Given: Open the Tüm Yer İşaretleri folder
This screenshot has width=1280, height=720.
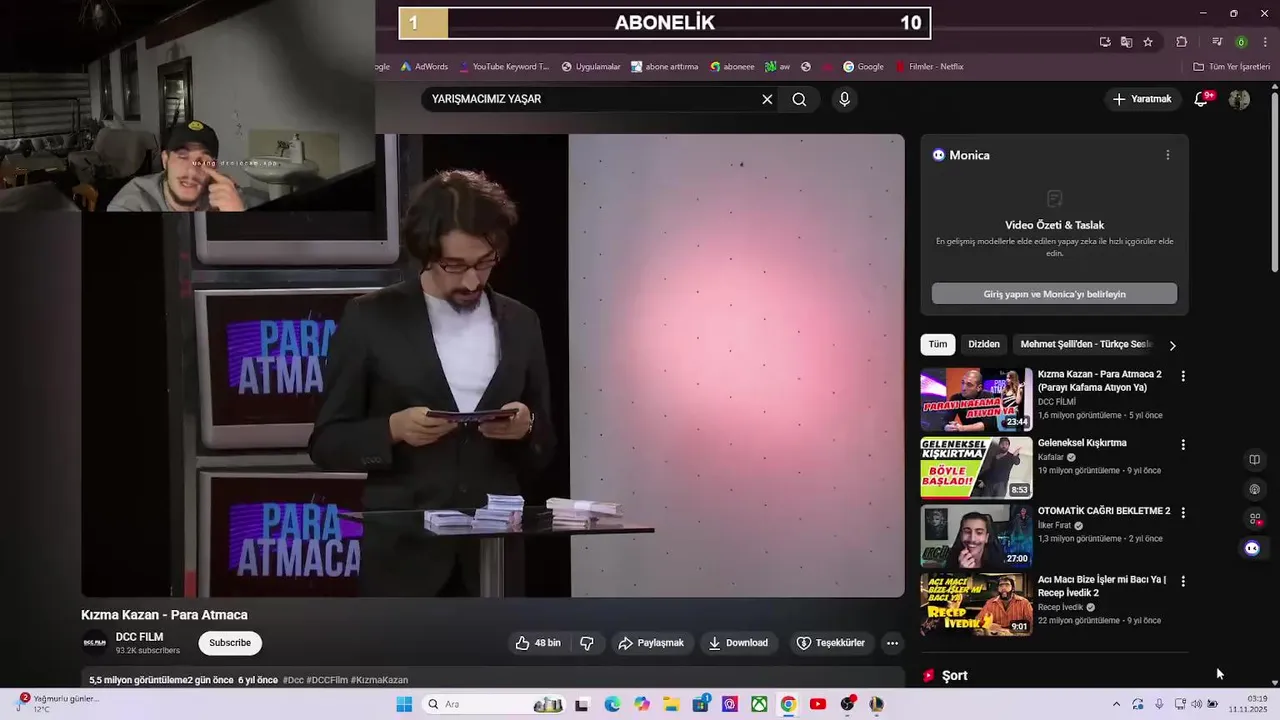Looking at the screenshot, I should (x=1231, y=67).
